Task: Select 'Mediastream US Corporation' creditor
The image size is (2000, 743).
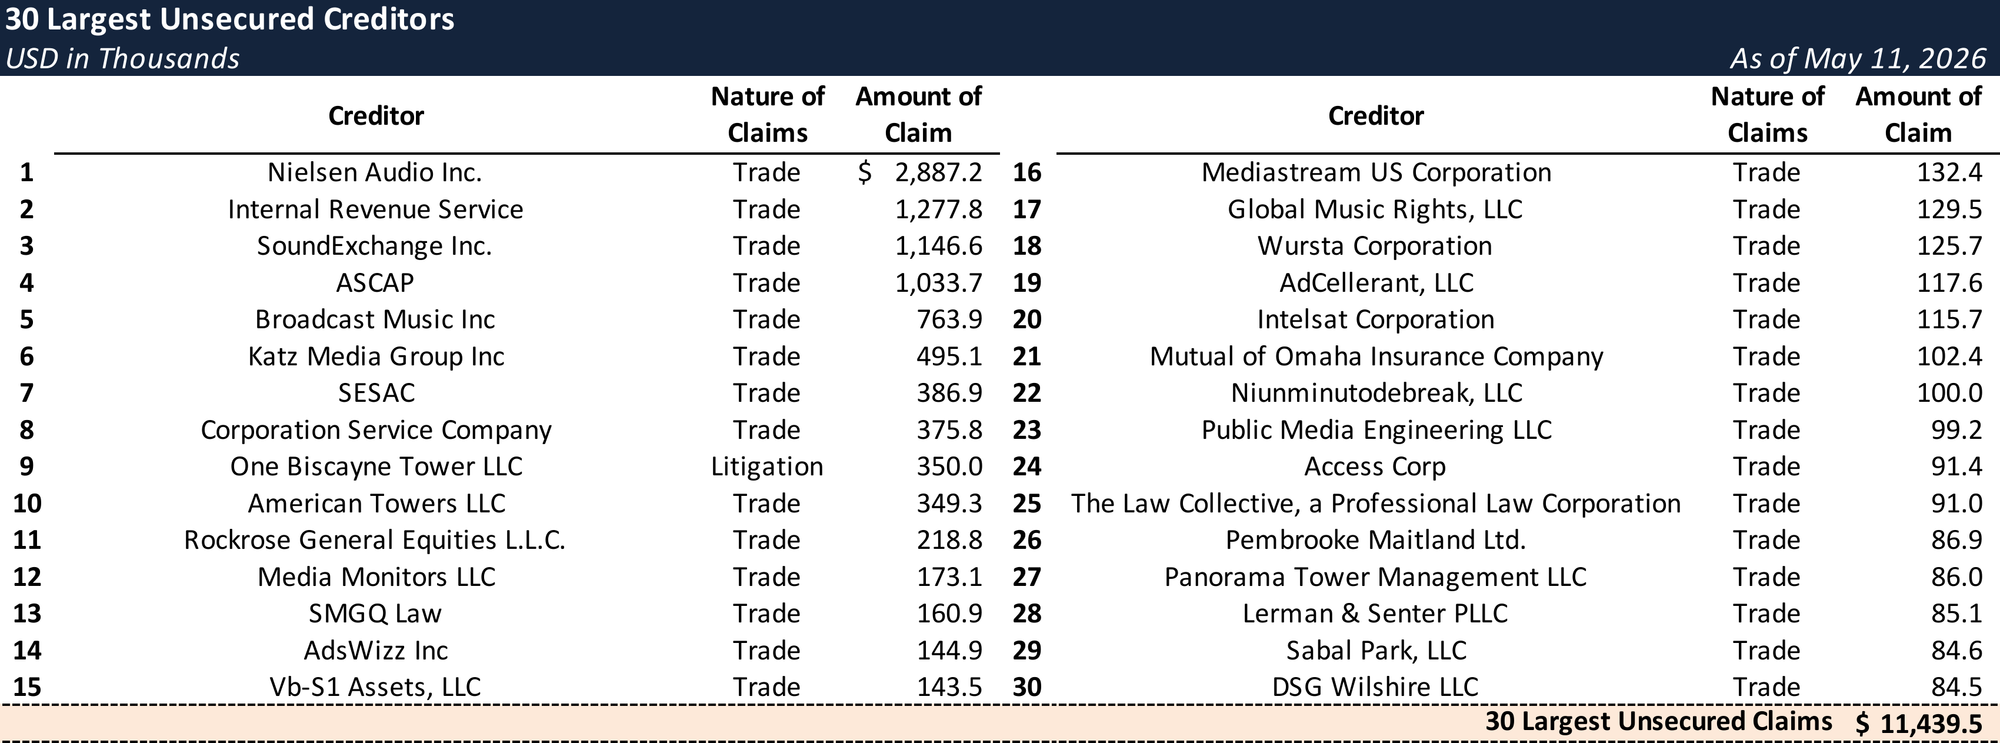Action: 1376,172
